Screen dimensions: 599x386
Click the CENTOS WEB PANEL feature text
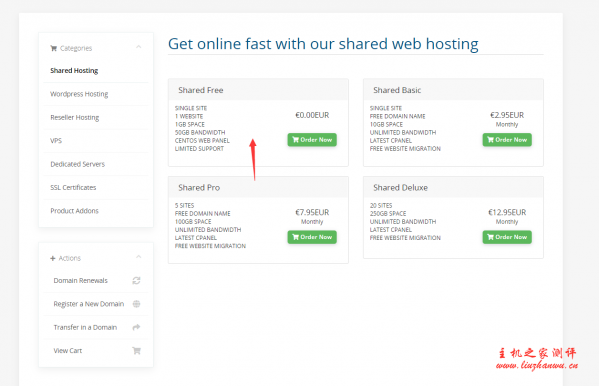202,141
